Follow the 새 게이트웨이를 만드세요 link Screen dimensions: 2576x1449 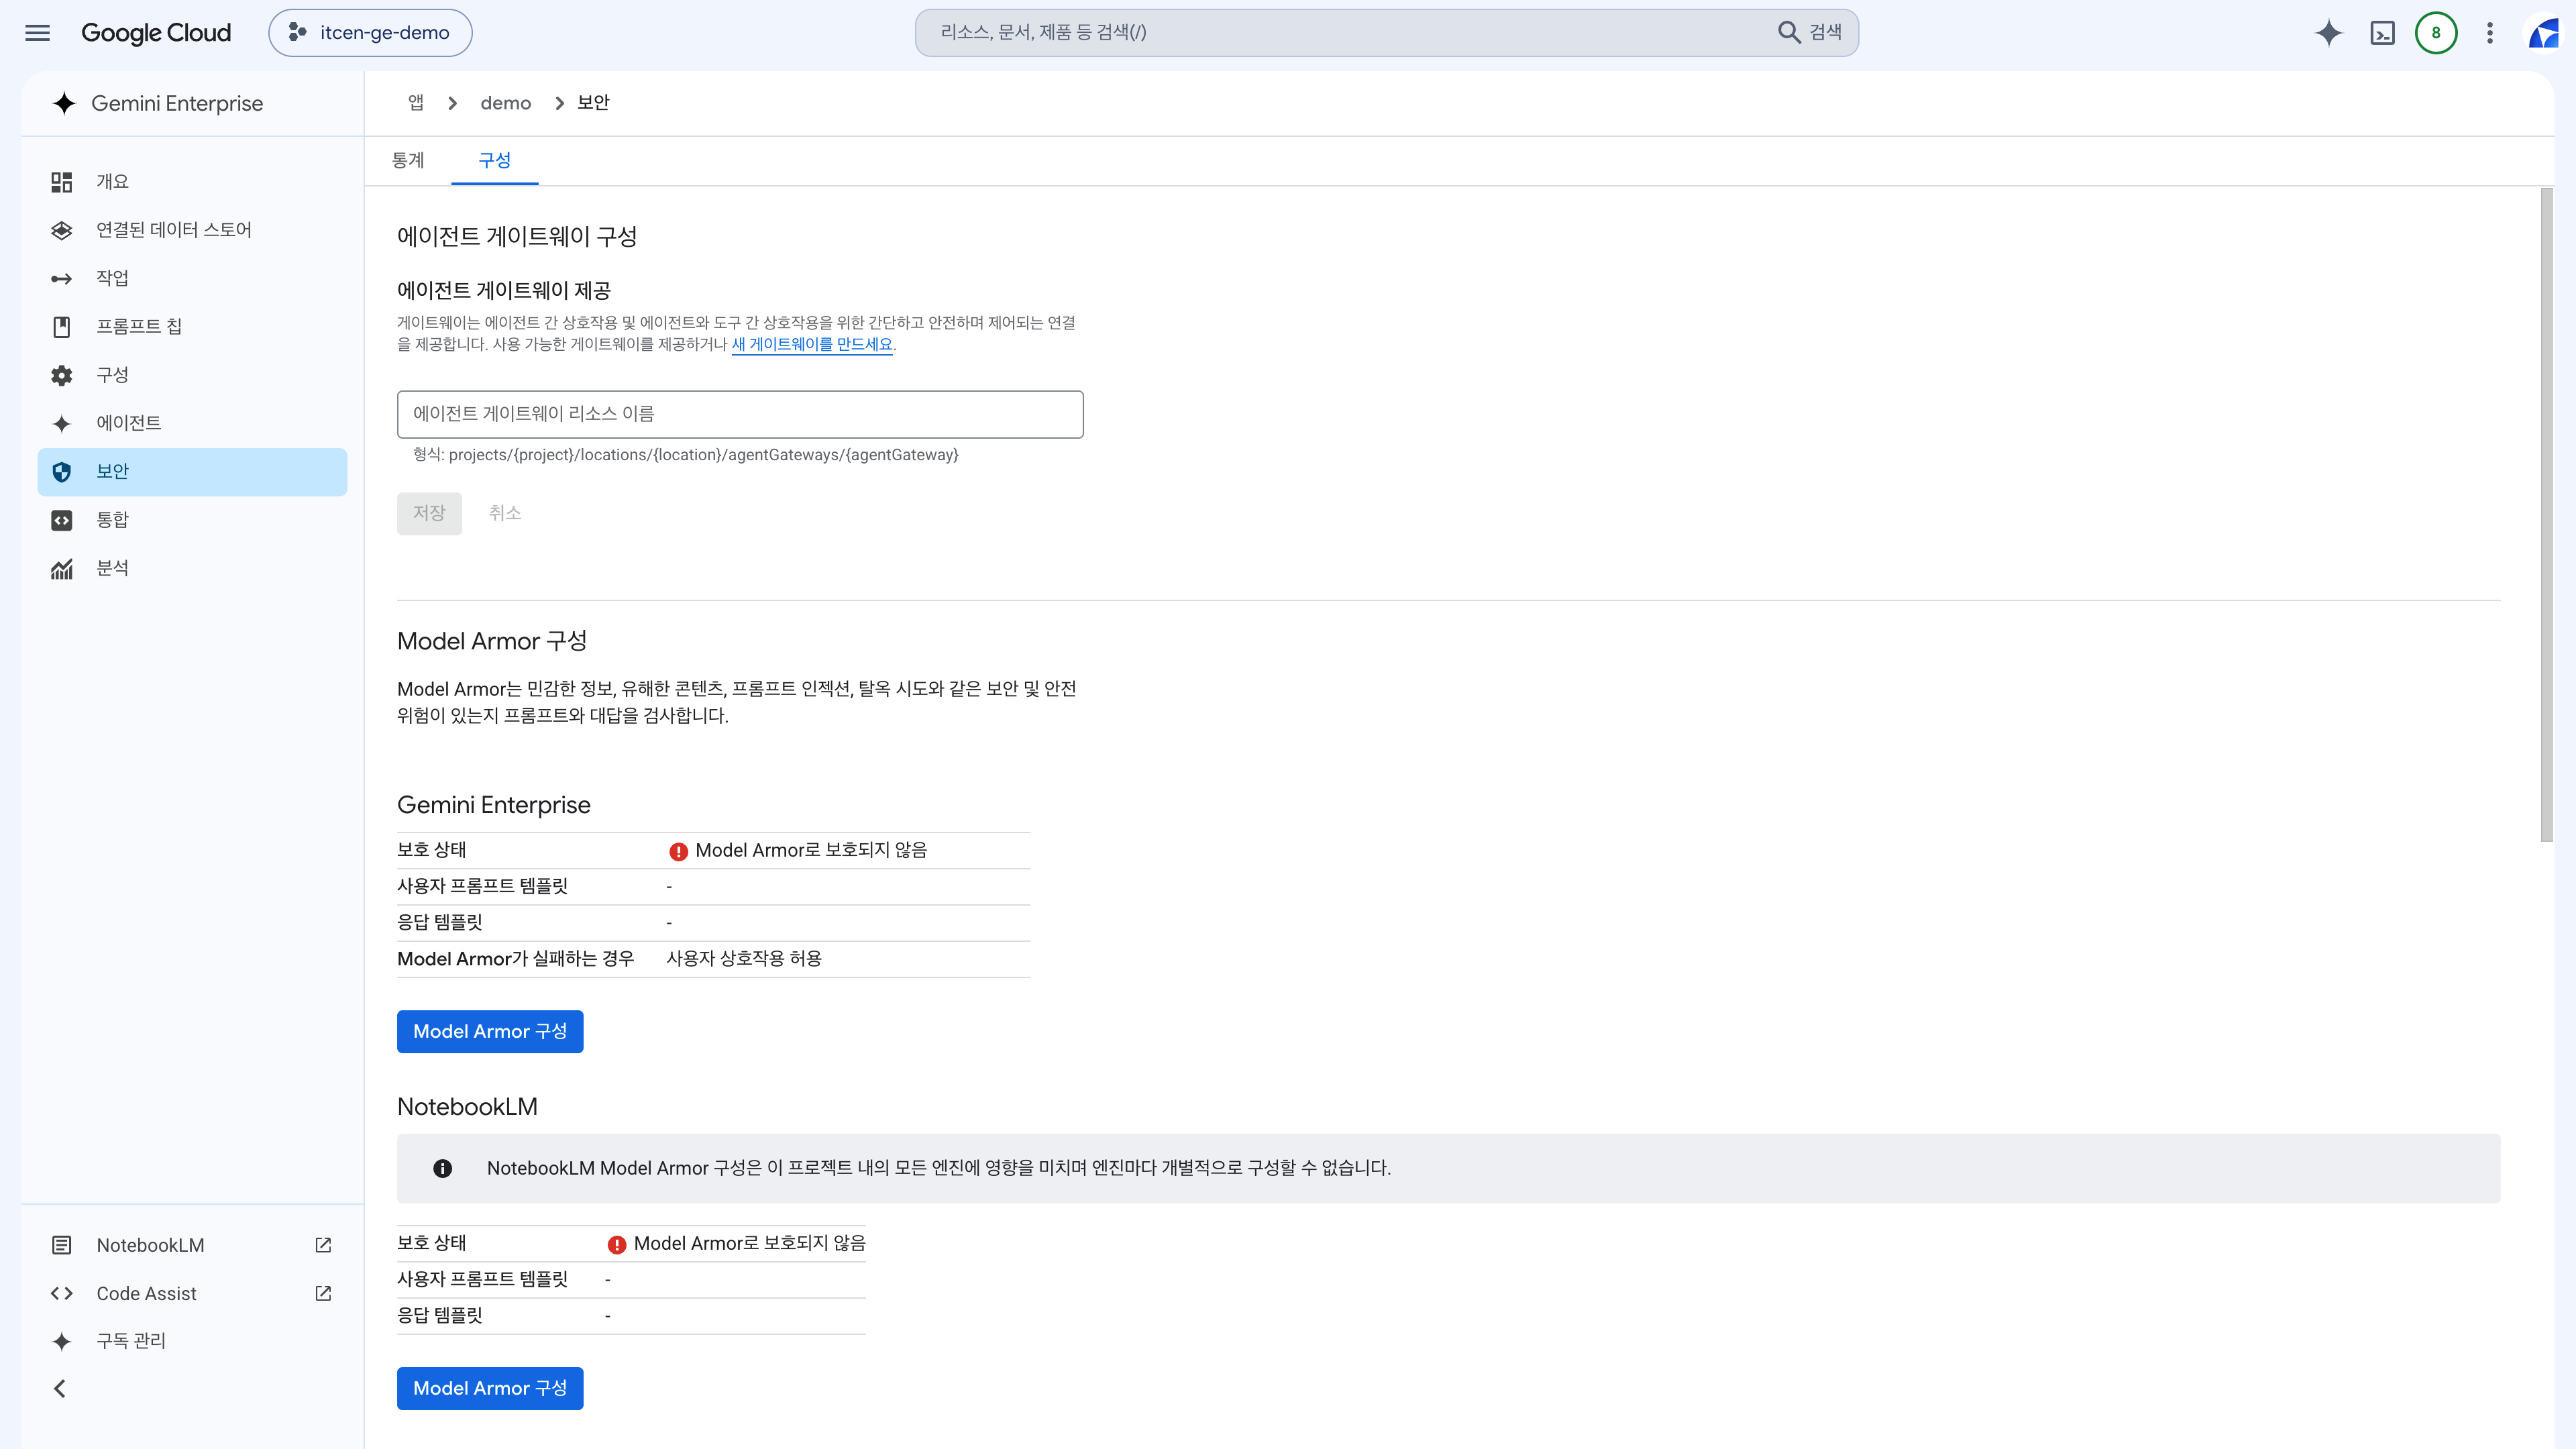pyautogui.click(x=812, y=345)
